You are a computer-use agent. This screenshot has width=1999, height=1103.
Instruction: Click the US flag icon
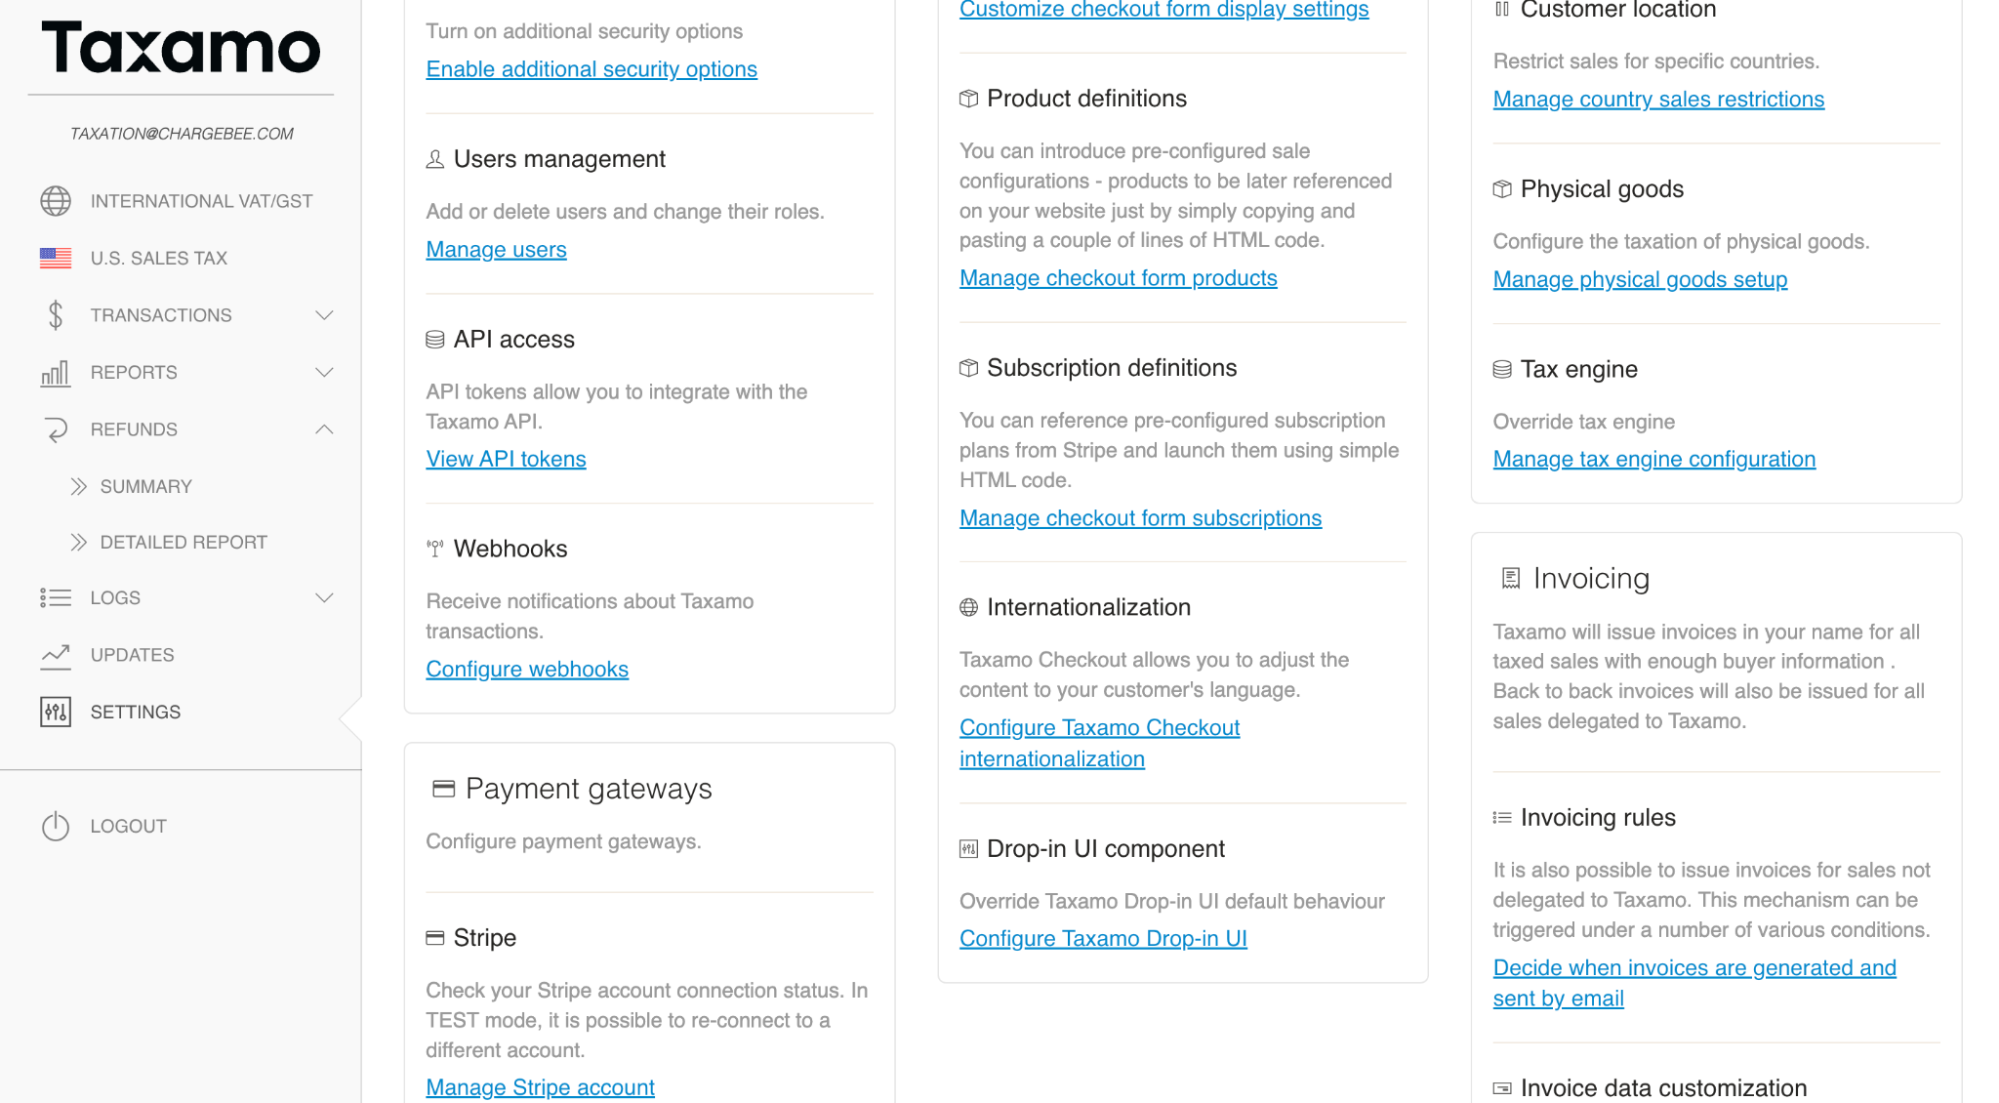(55, 258)
